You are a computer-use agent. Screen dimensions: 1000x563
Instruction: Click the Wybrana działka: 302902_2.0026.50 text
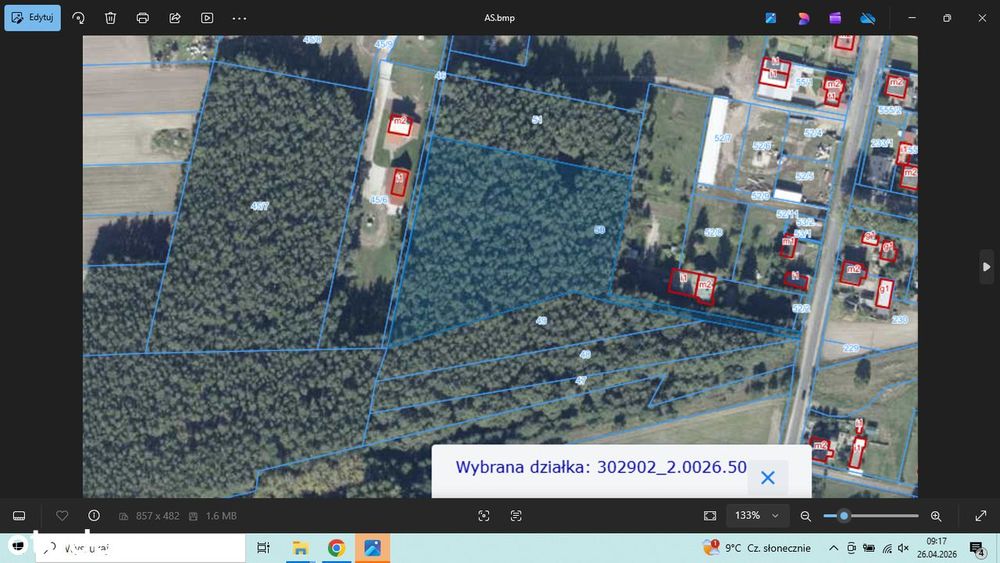coord(601,467)
